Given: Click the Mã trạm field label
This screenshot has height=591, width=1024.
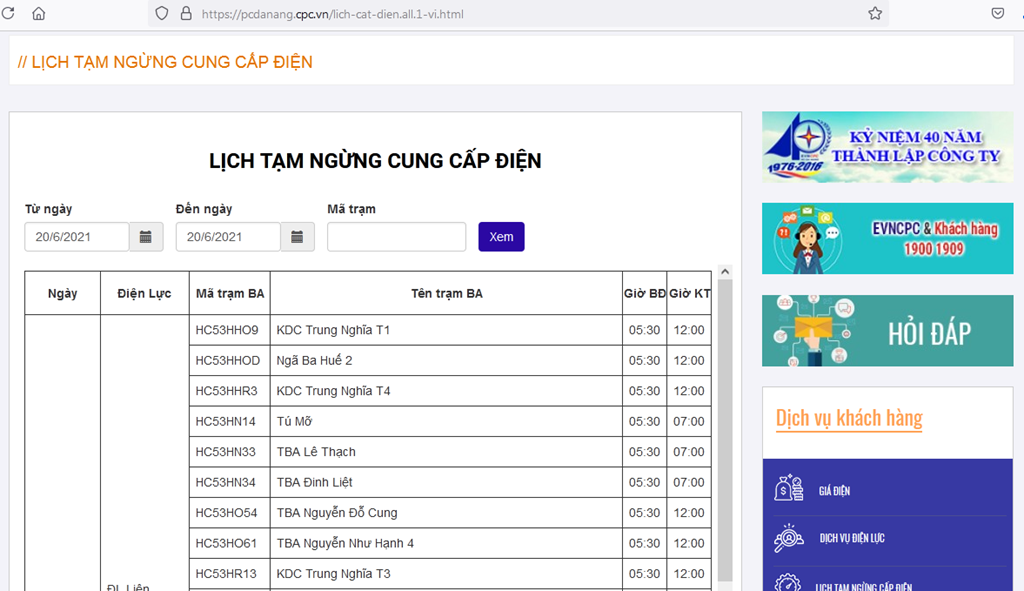Looking at the screenshot, I should (x=351, y=209).
